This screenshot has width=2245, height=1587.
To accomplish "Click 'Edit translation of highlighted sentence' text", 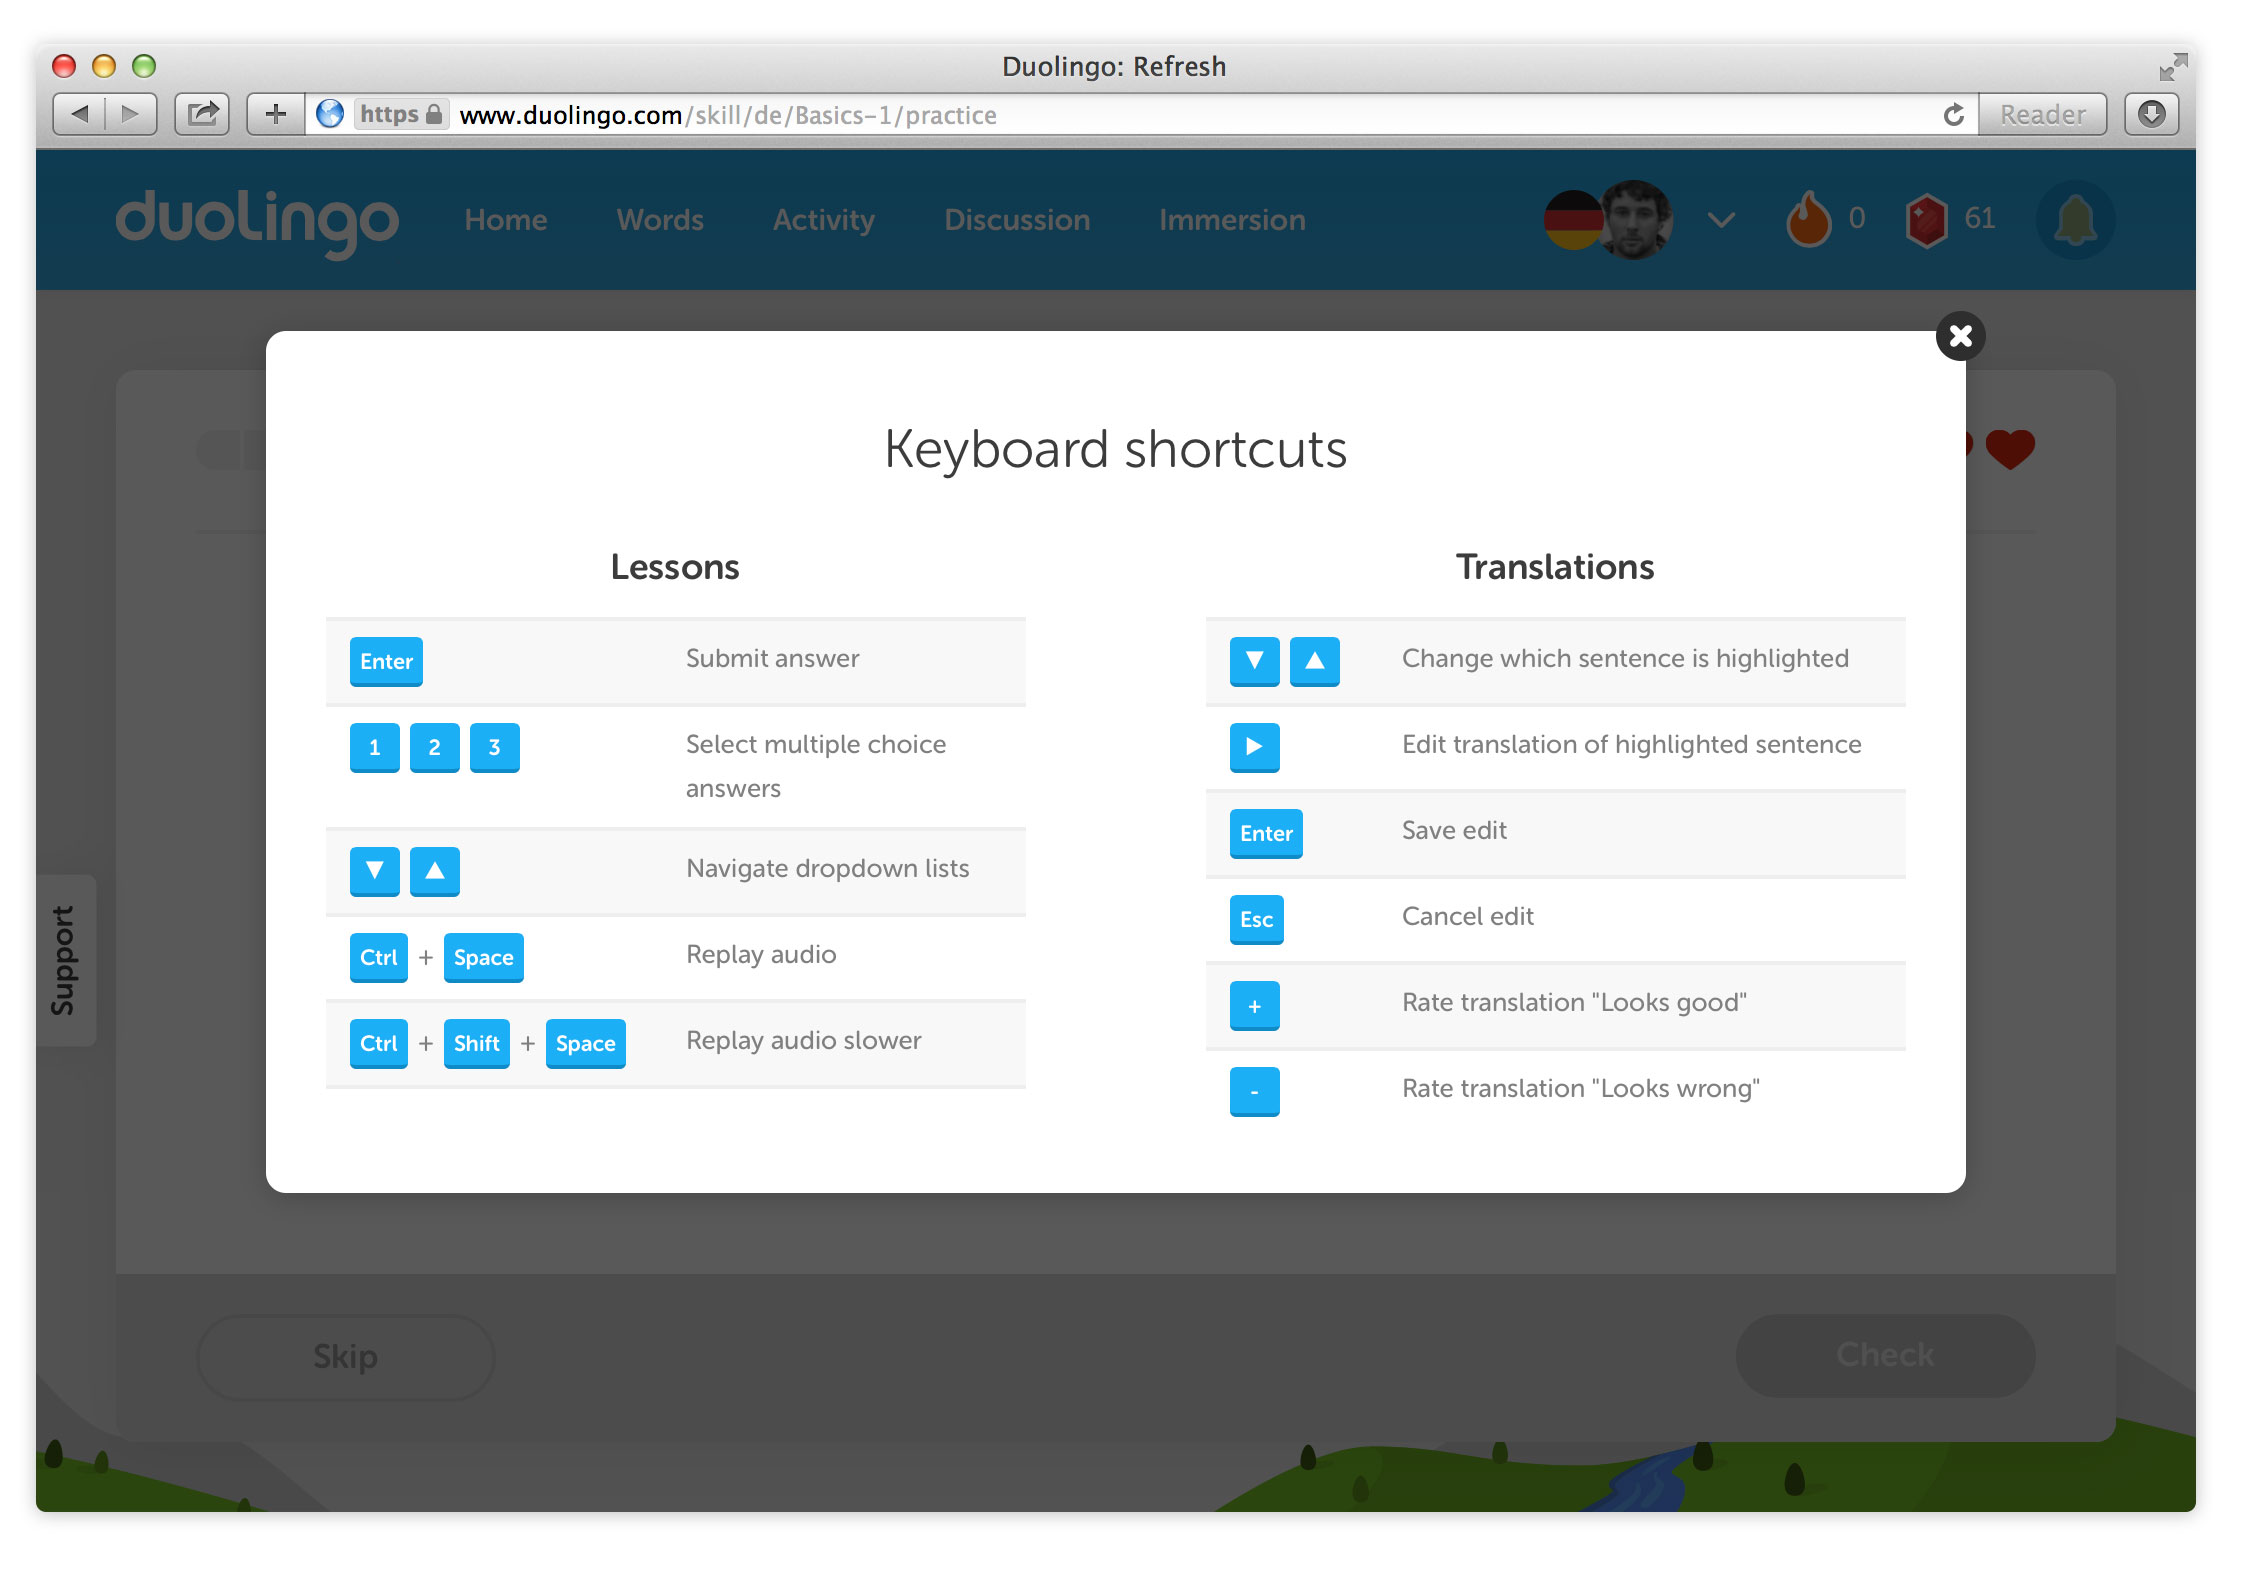I will coord(1632,744).
